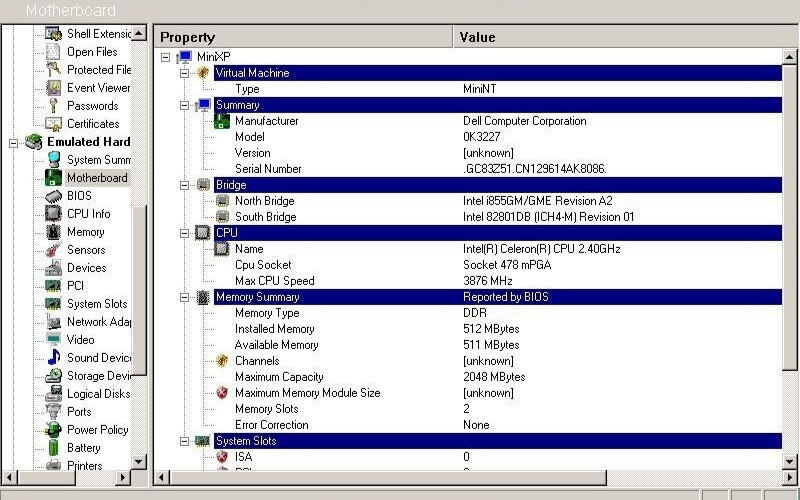Click the Event Viewer icon

[x=53, y=88]
